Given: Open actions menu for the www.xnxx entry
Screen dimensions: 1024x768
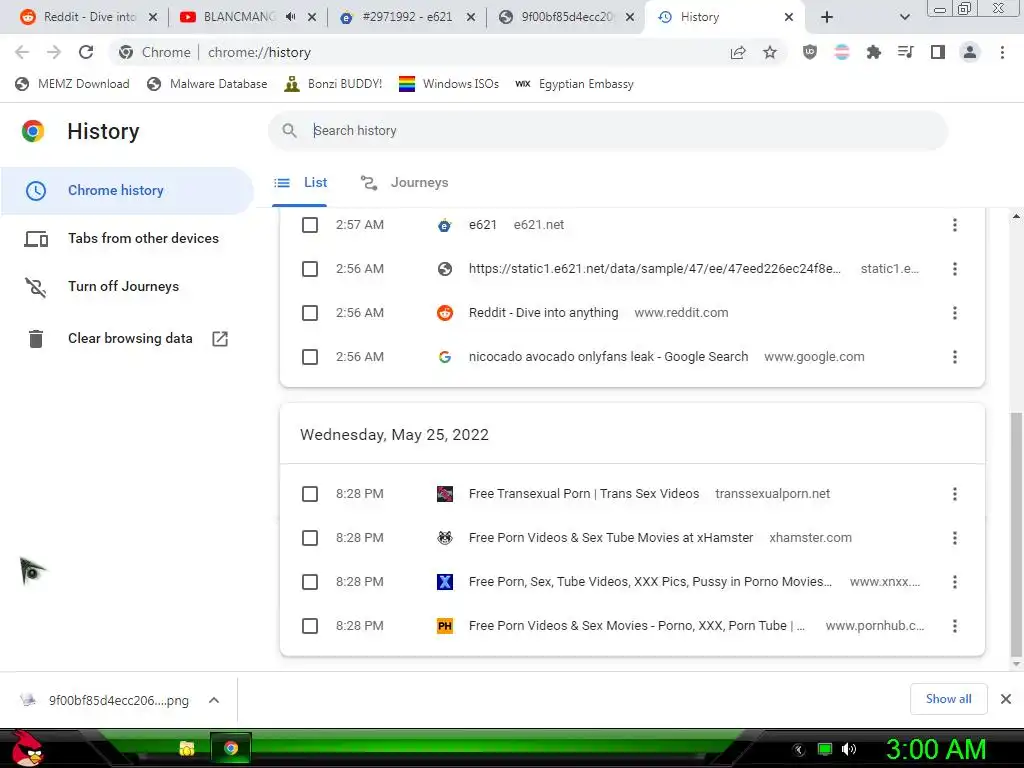Looking at the screenshot, I should (955, 582).
